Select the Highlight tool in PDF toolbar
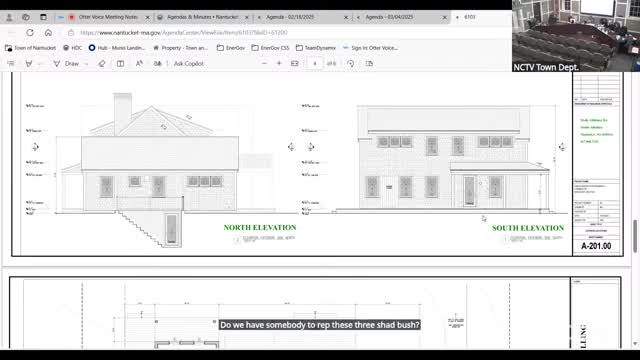Screen dimensions: 640x360 click(x=29, y=64)
